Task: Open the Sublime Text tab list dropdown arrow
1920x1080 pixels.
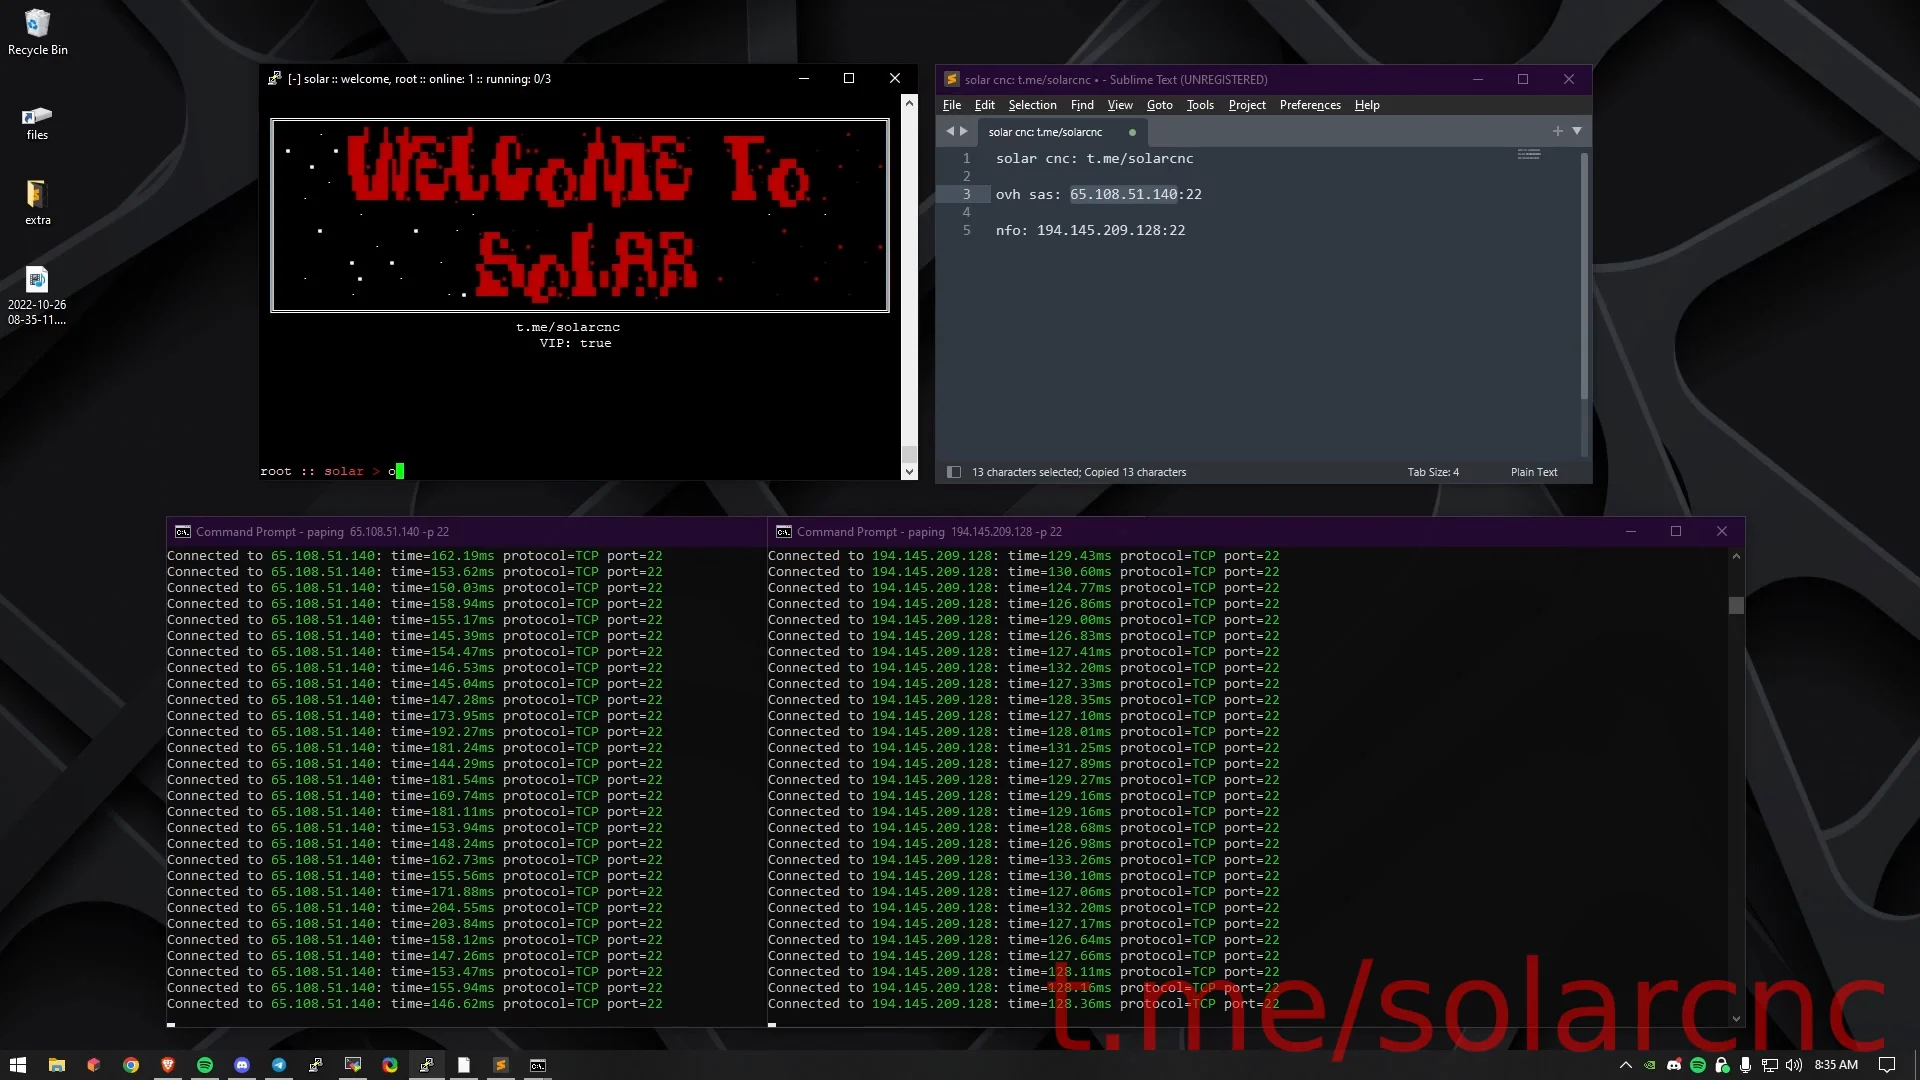Action: click(x=1577, y=131)
